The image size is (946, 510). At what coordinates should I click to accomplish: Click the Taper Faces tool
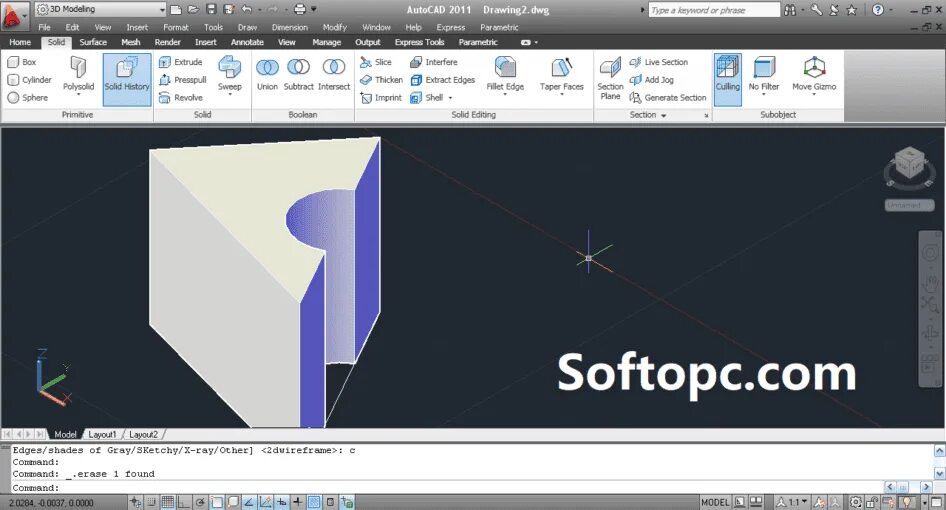point(562,75)
